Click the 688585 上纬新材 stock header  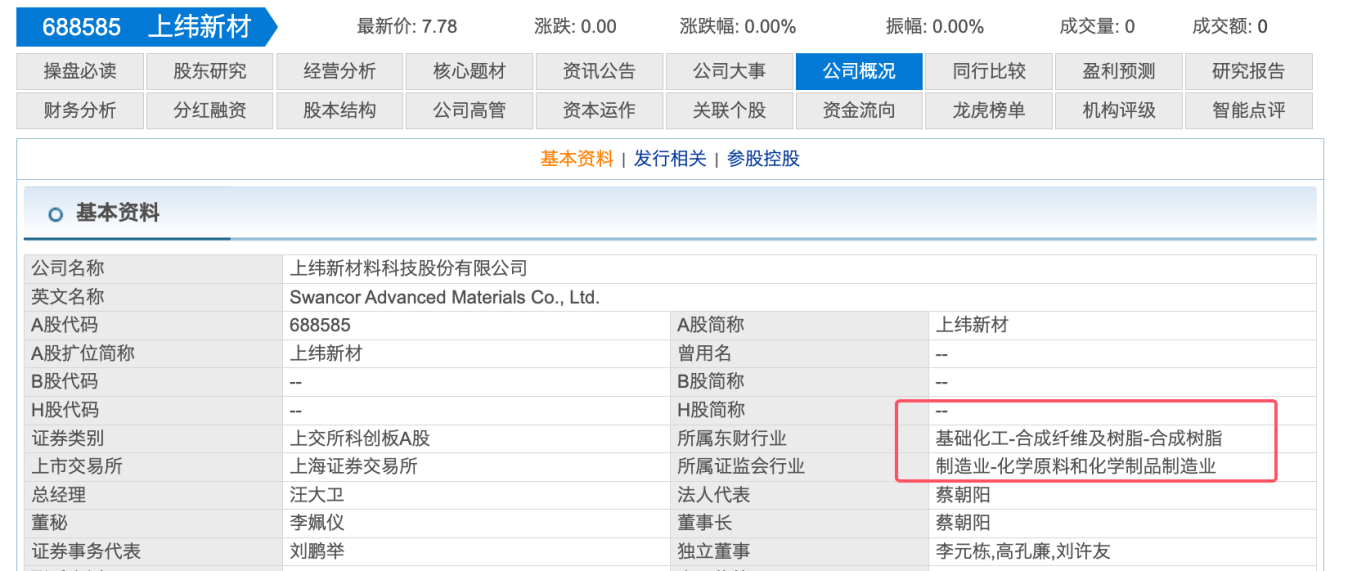pos(146,27)
